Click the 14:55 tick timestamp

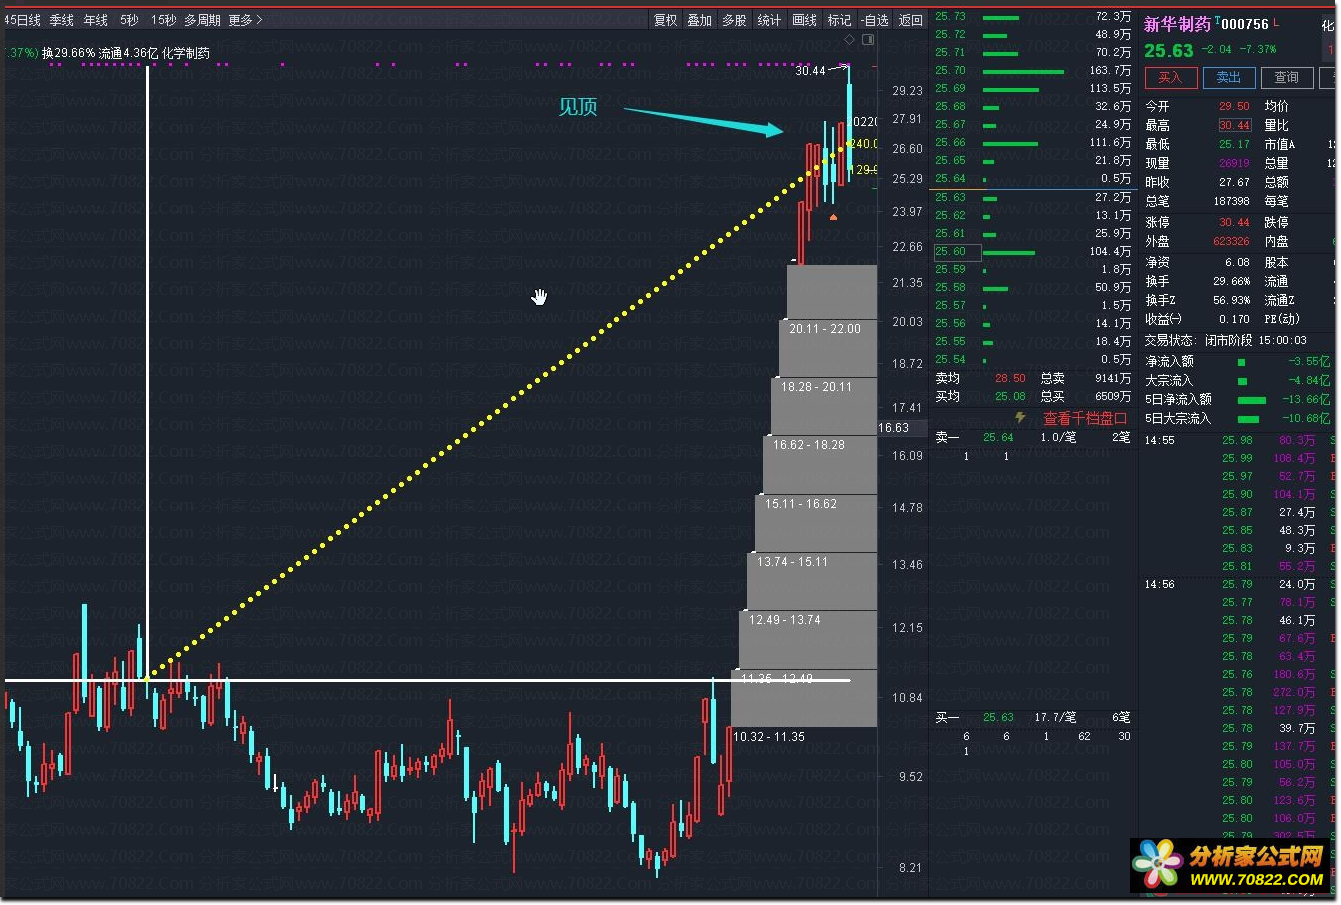1160,440
